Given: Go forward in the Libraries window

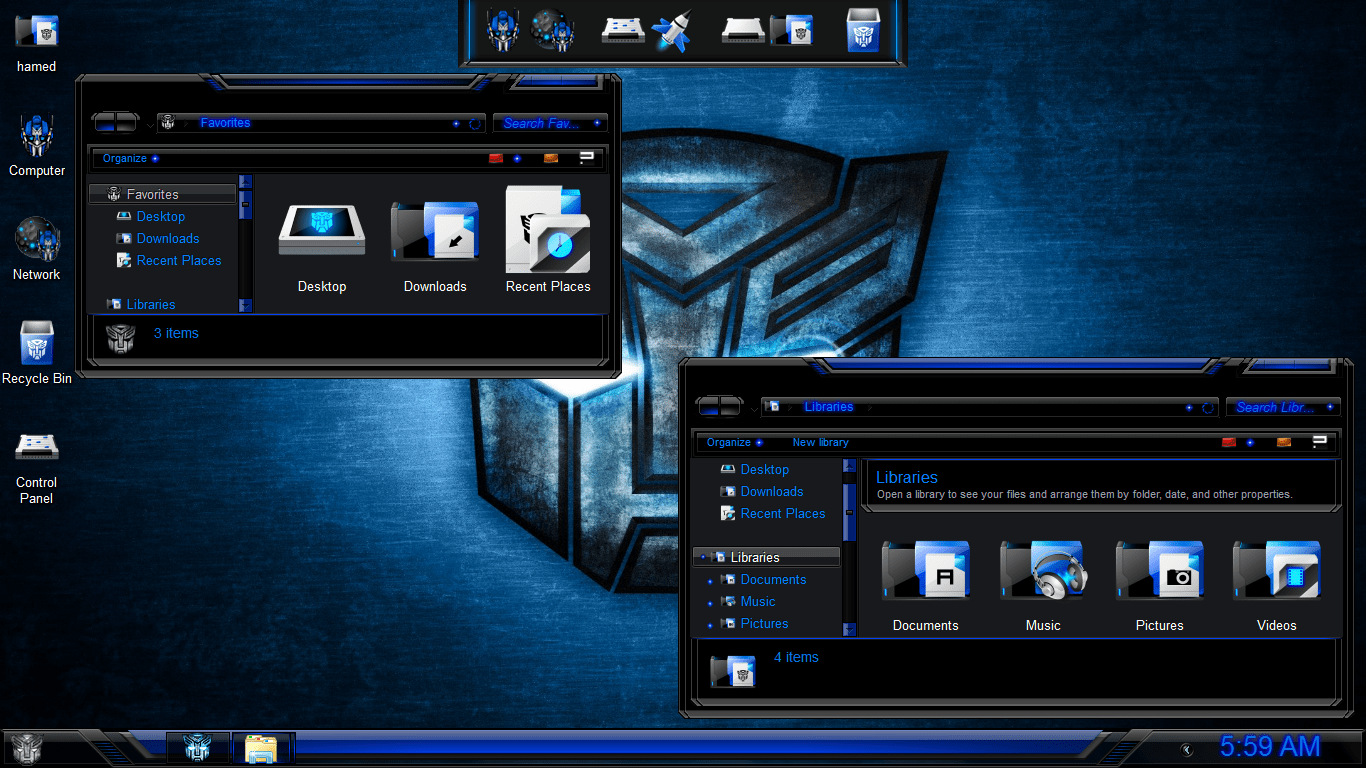Looking at the screenshot, I should click(731, 406).
